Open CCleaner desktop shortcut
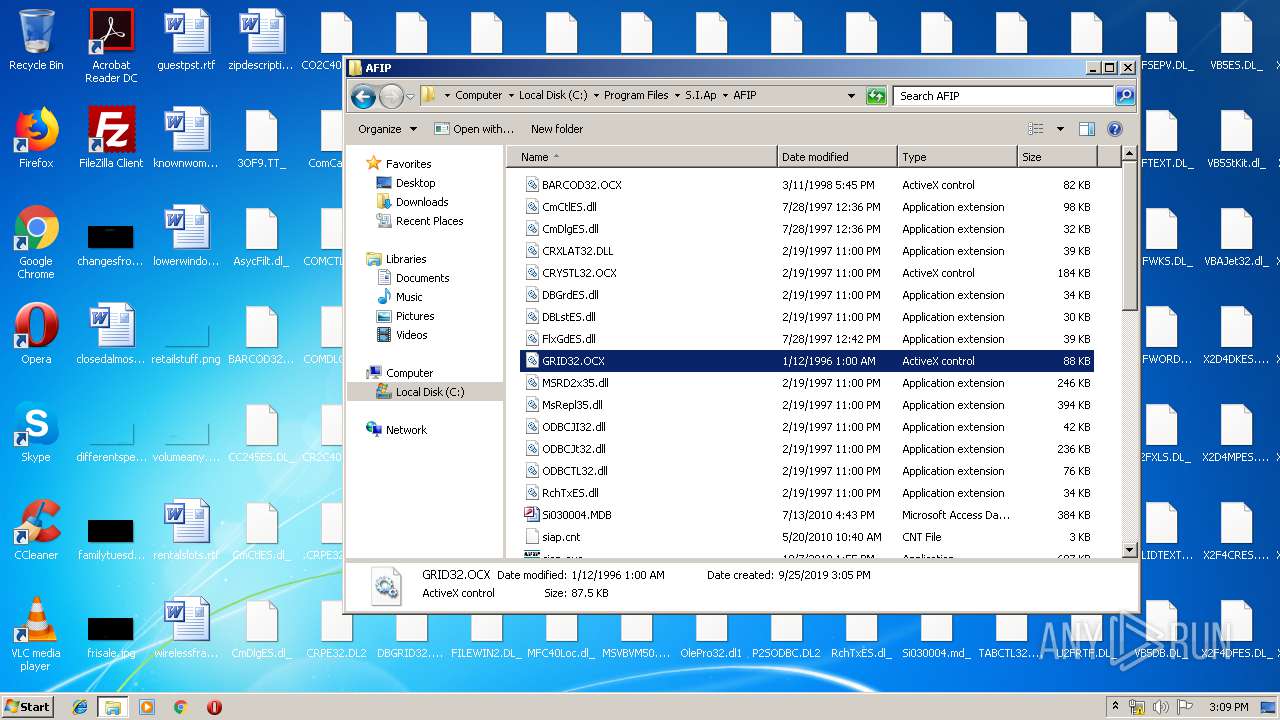Screen dimensions: 1280x720 (x=36, y=530)
